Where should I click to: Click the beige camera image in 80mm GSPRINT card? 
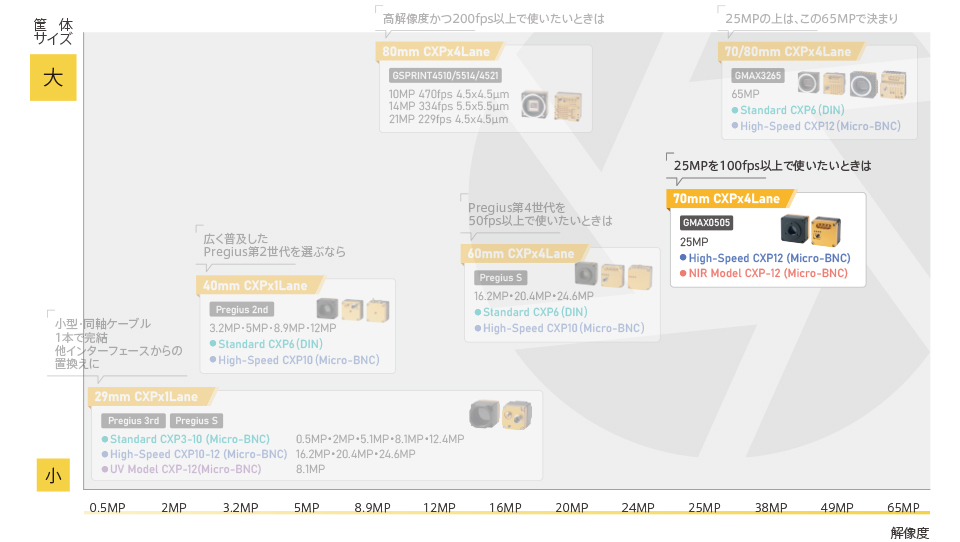coord(569,105)
